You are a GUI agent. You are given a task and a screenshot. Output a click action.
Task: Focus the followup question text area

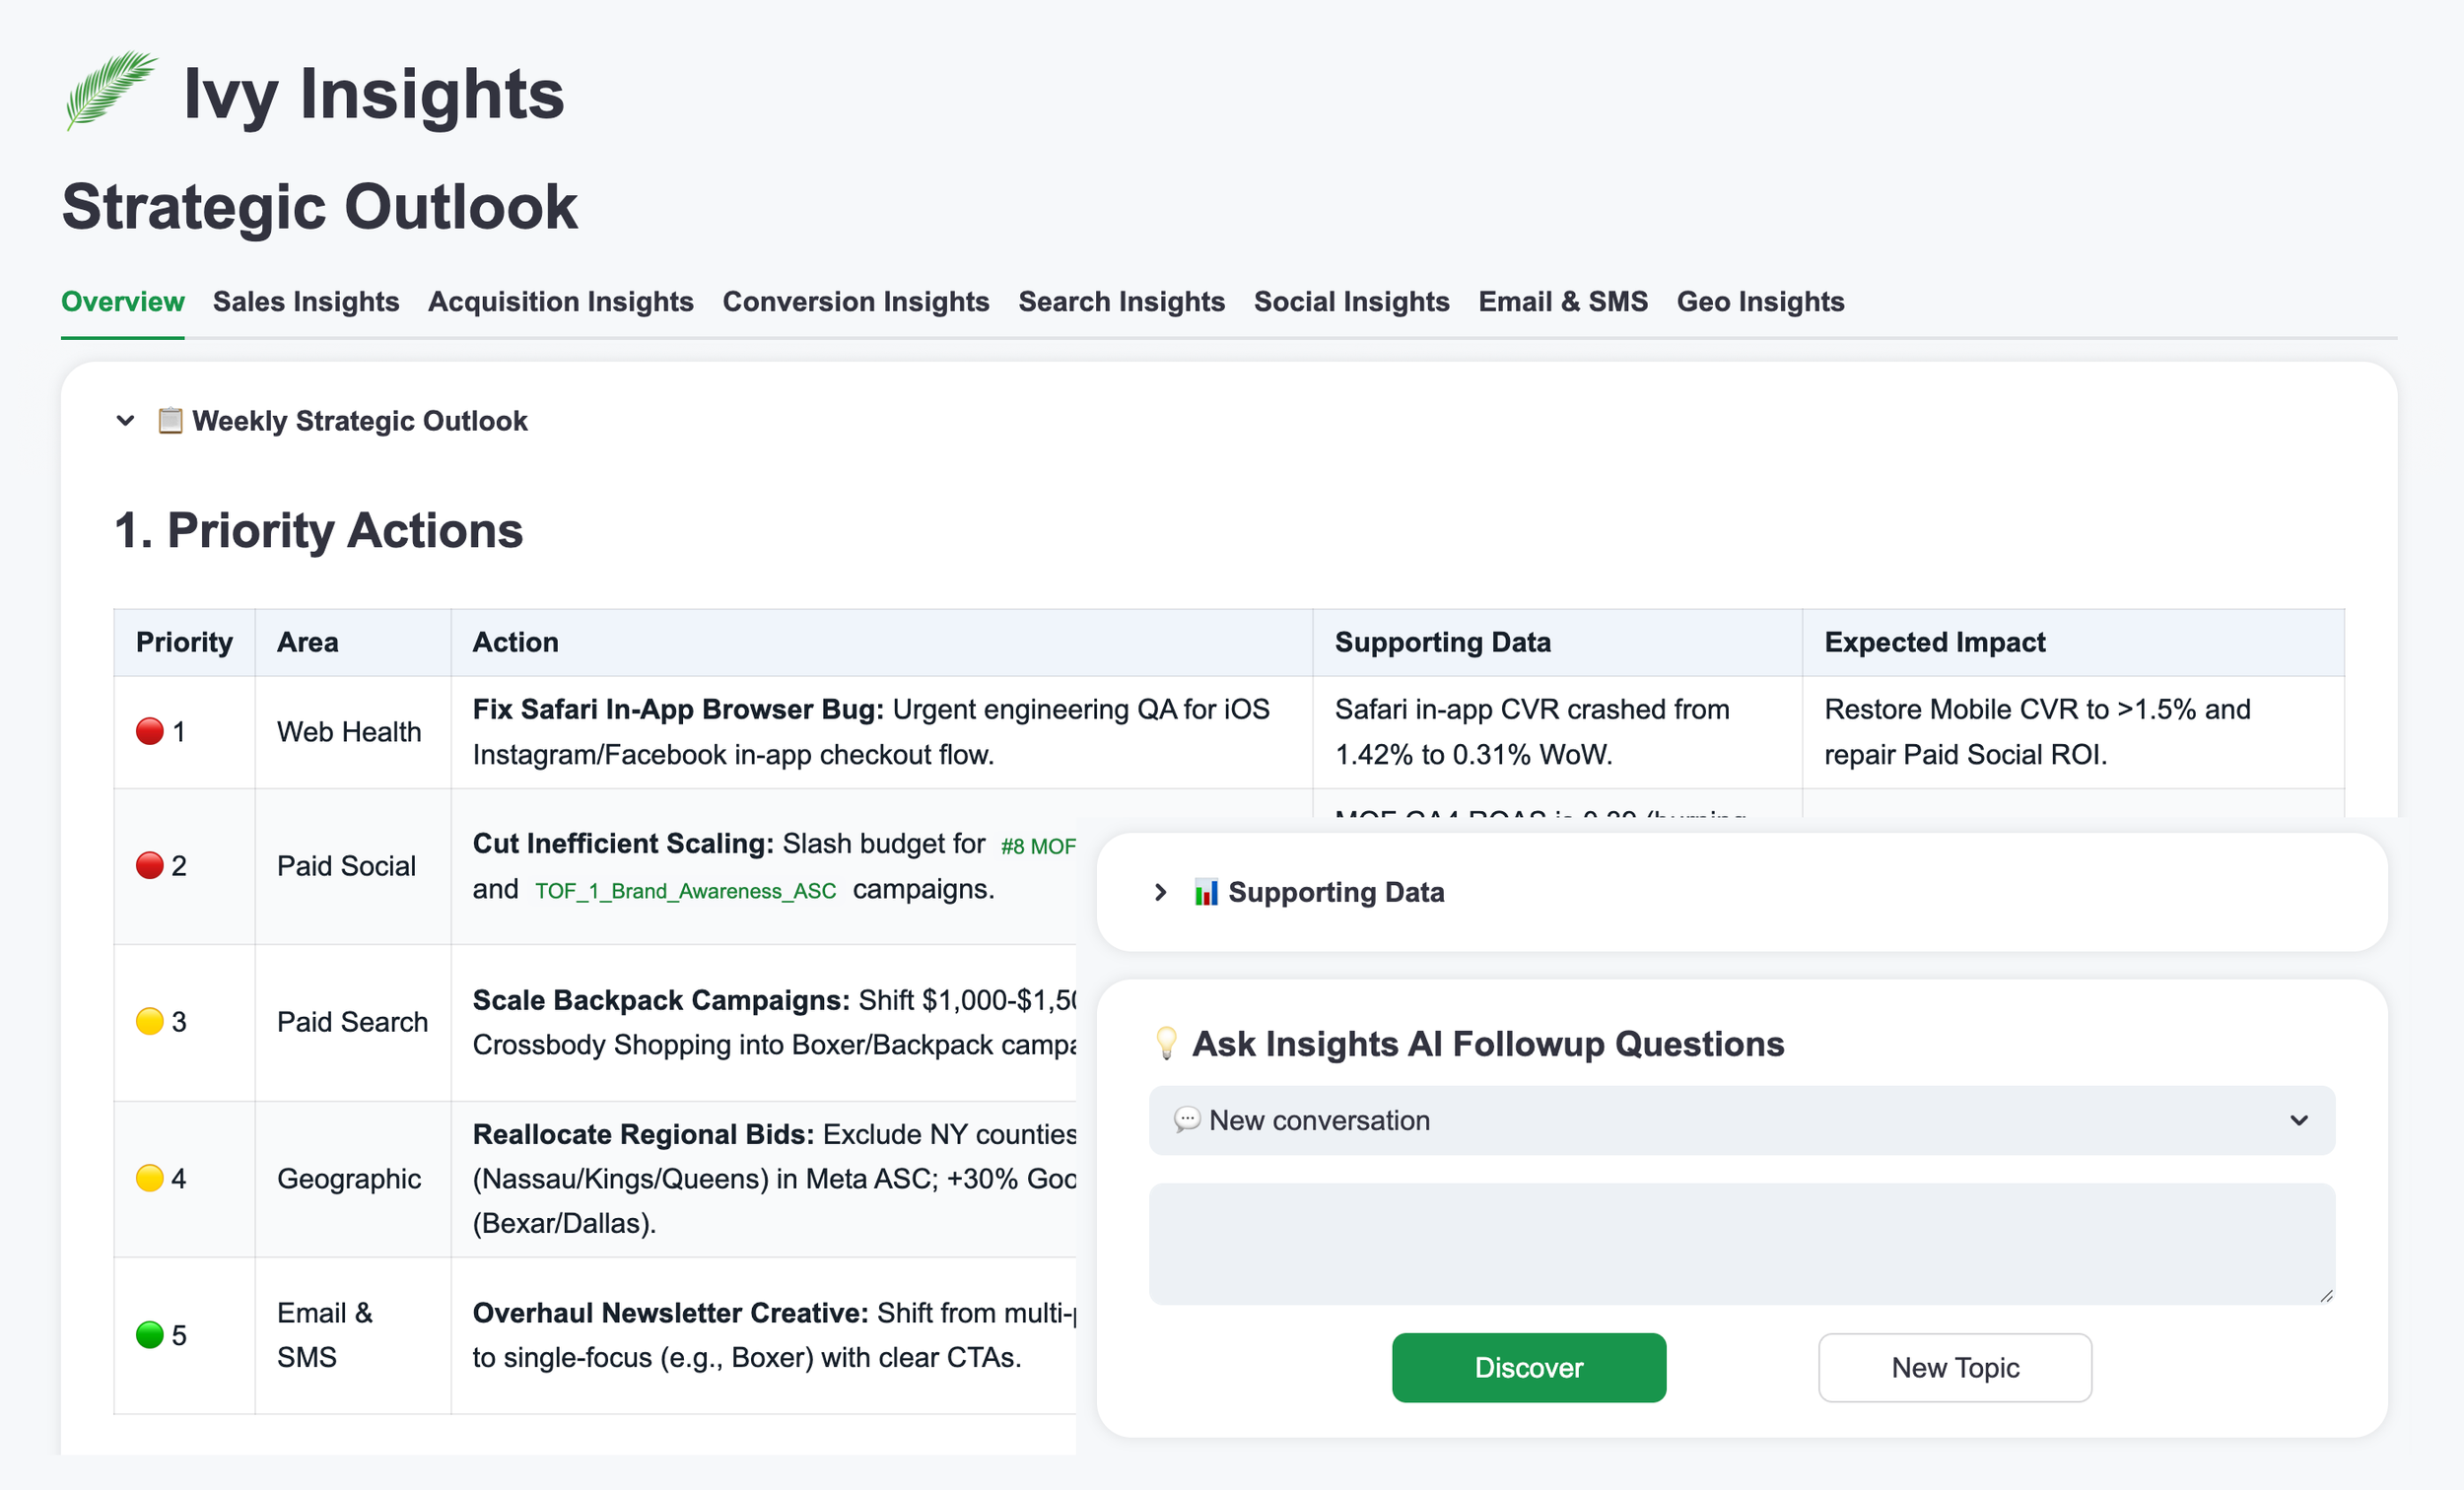pyautogui.click(x=1741, y=1244)
